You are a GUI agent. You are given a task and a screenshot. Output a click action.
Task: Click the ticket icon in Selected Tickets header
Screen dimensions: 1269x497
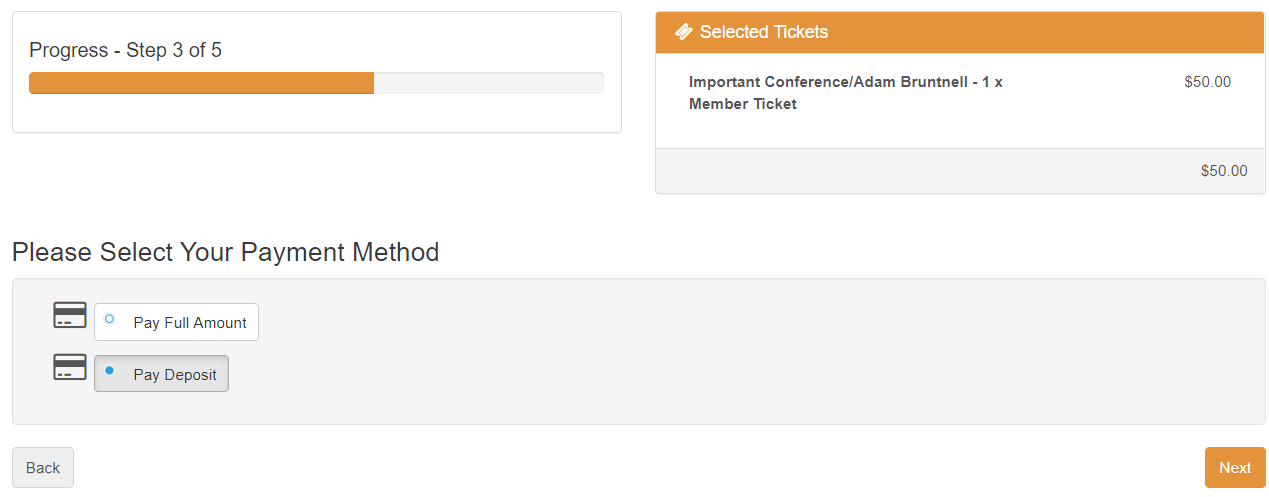coord(684,32)
